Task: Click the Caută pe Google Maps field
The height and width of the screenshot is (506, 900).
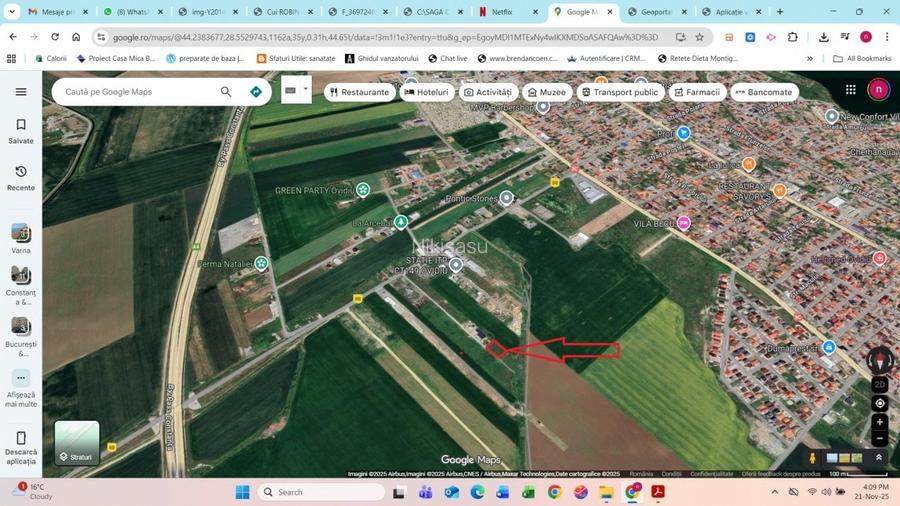Action: point(138,92)
